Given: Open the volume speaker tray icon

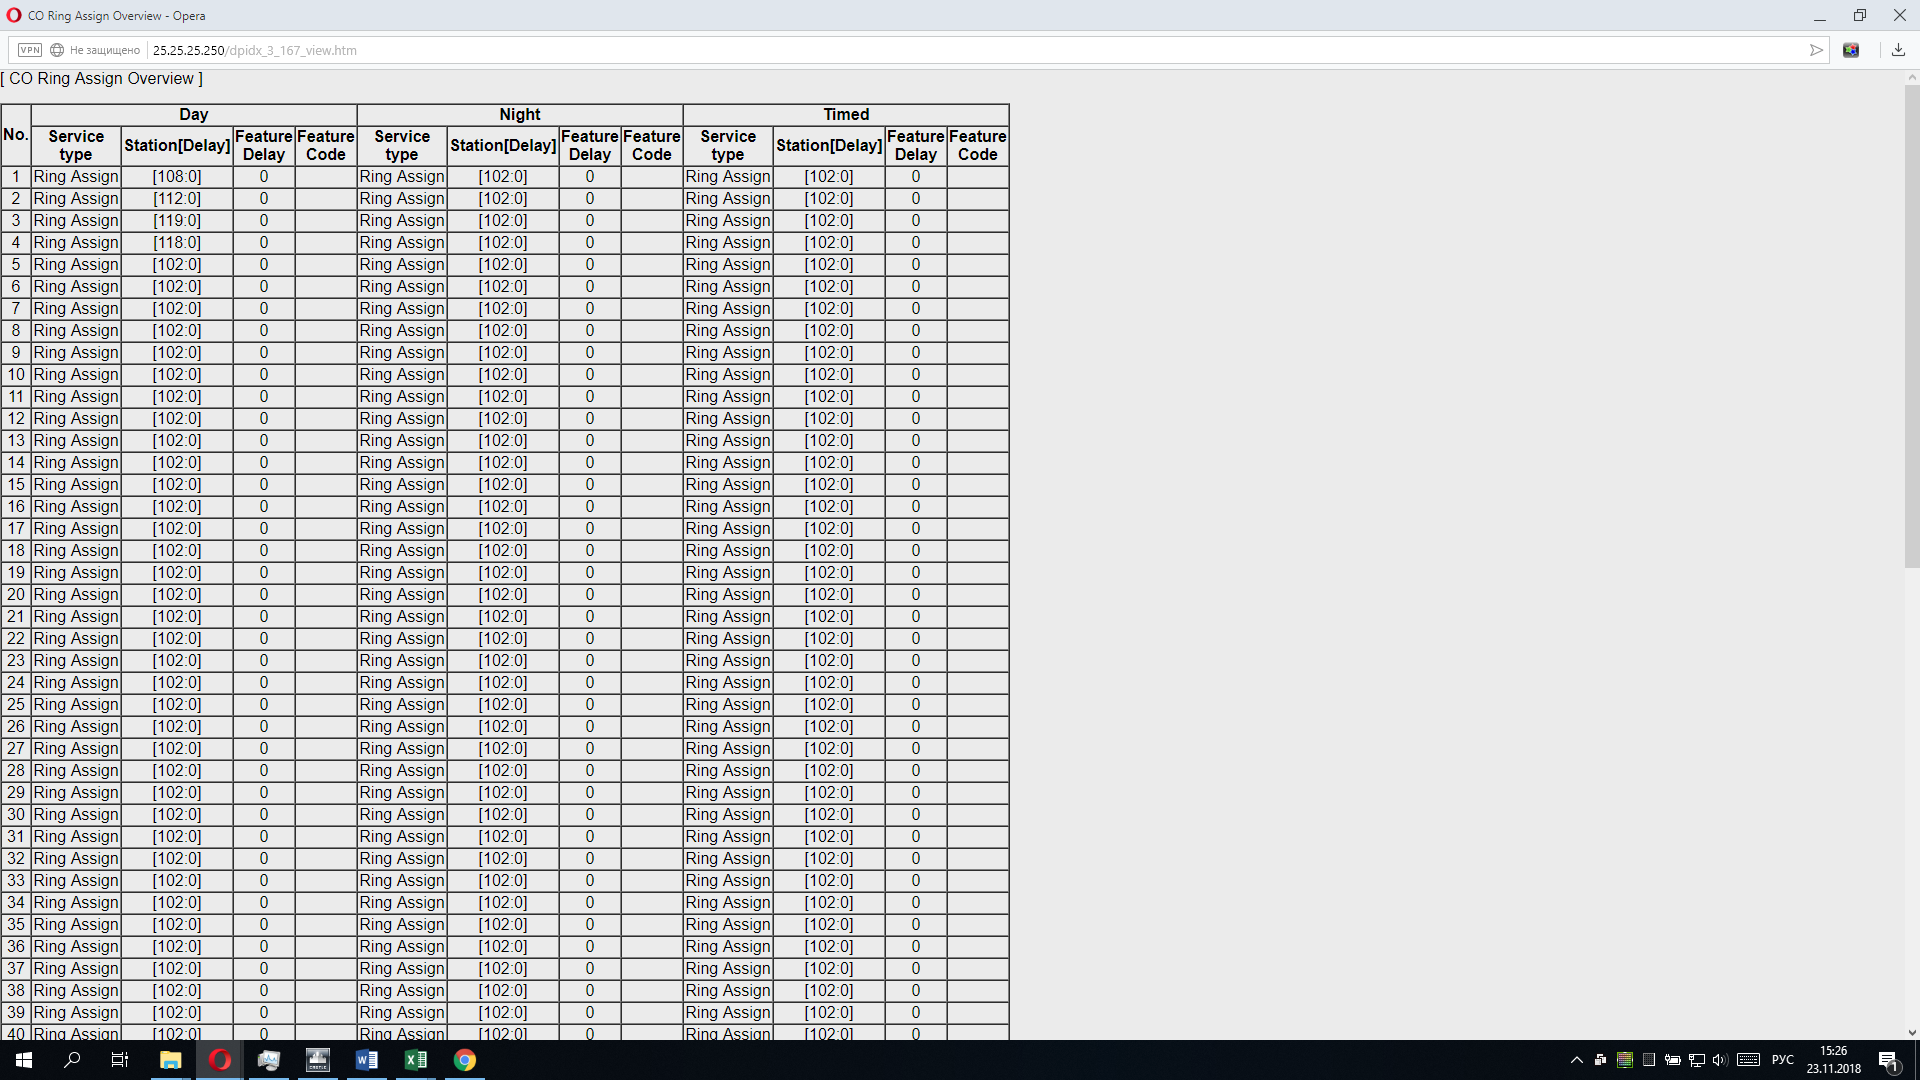Looking at the screenshot, I should pos(1720,1060).
